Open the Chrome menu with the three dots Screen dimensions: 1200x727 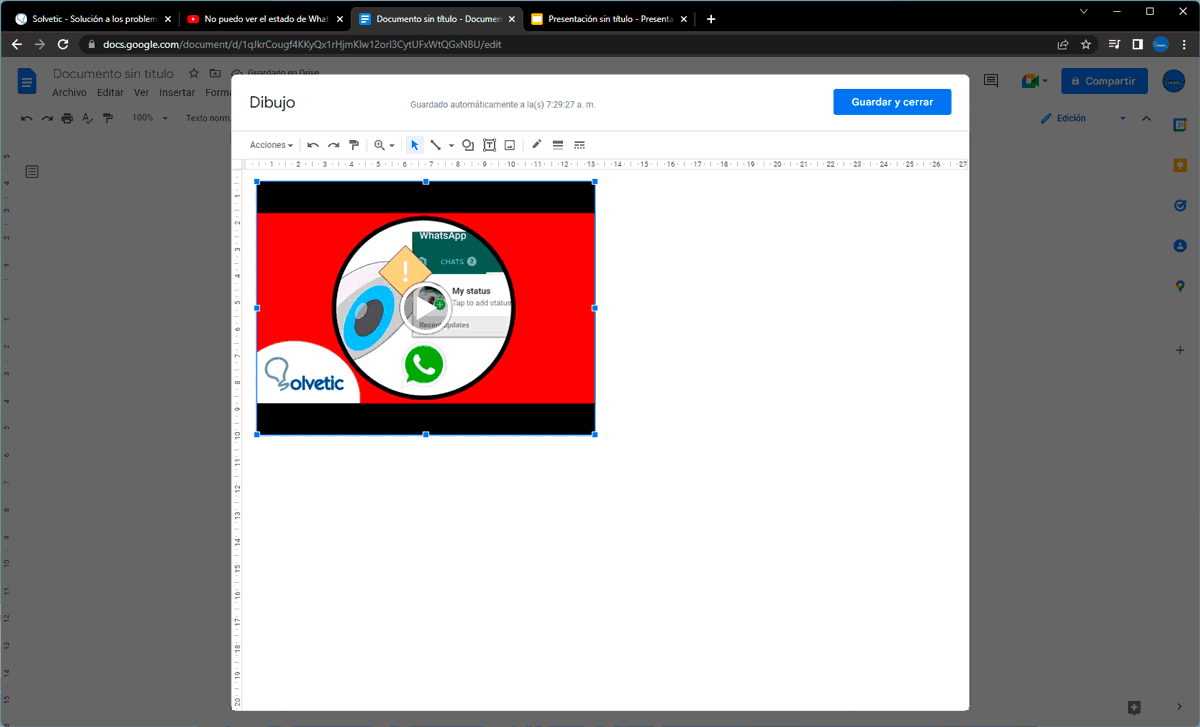coord(1184,44)
